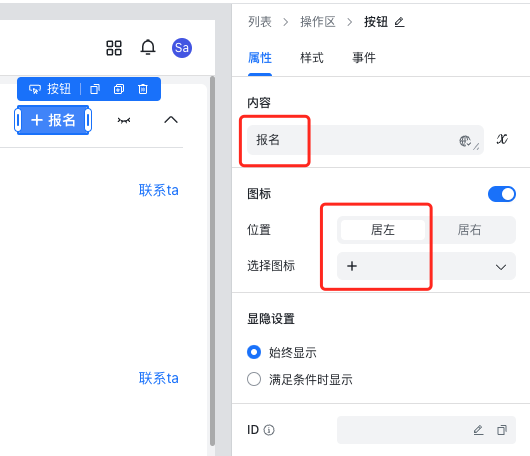Select the 满足条件时显示 radio option
530x456 pixels.
[254, 379]
